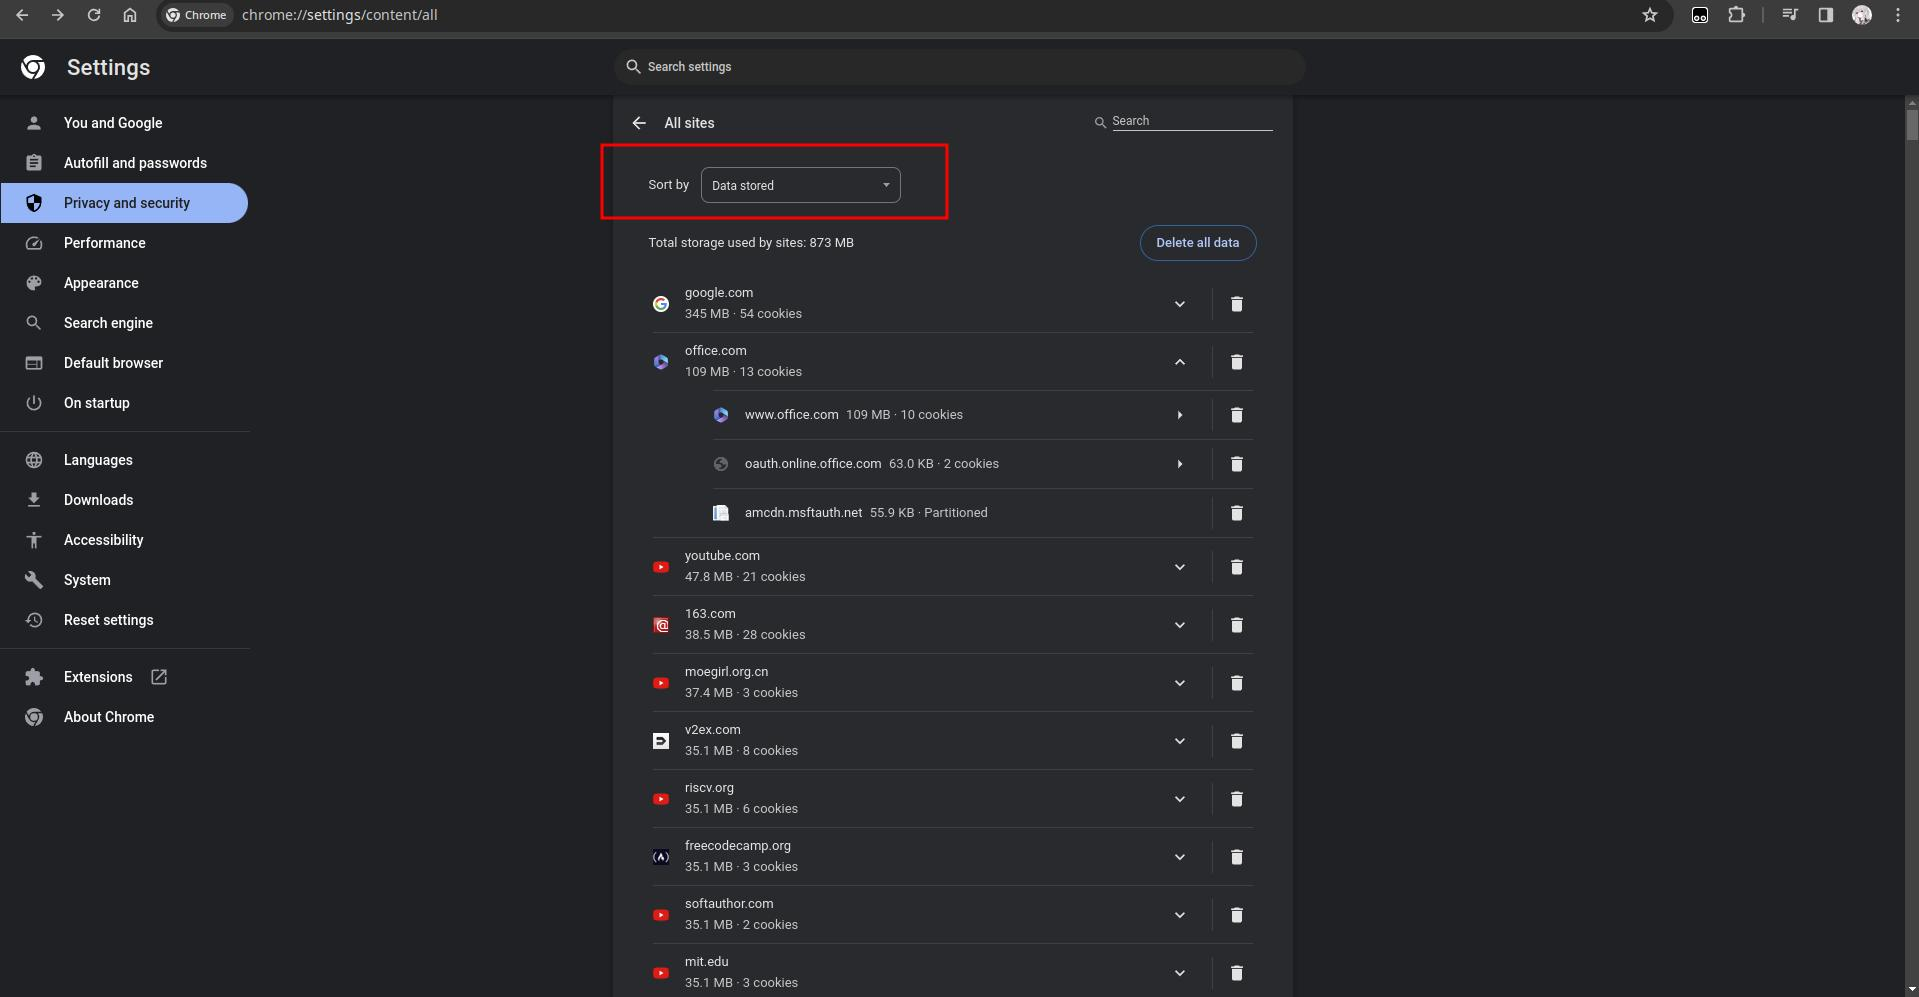The height and width of the screenshot is (997, 1919).
Task: Delete v2ex.com site data trash icon
Action: coord(1237,741)
